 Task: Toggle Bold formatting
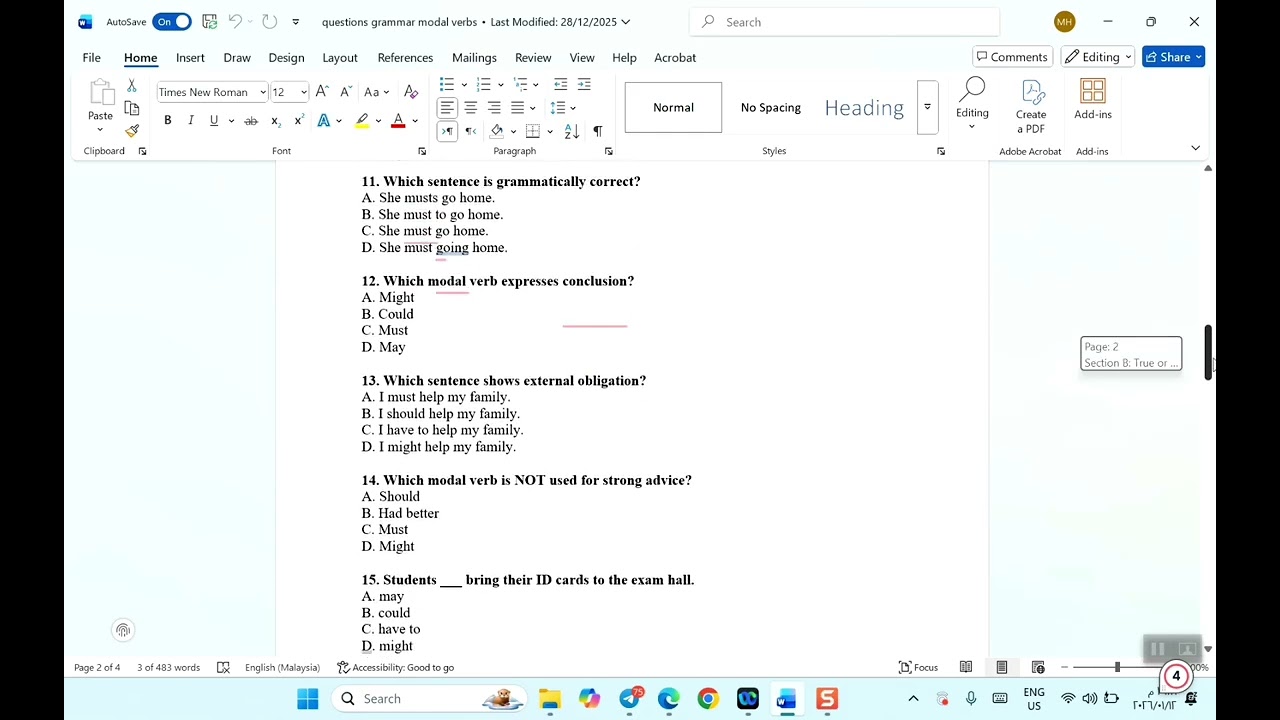167,121
